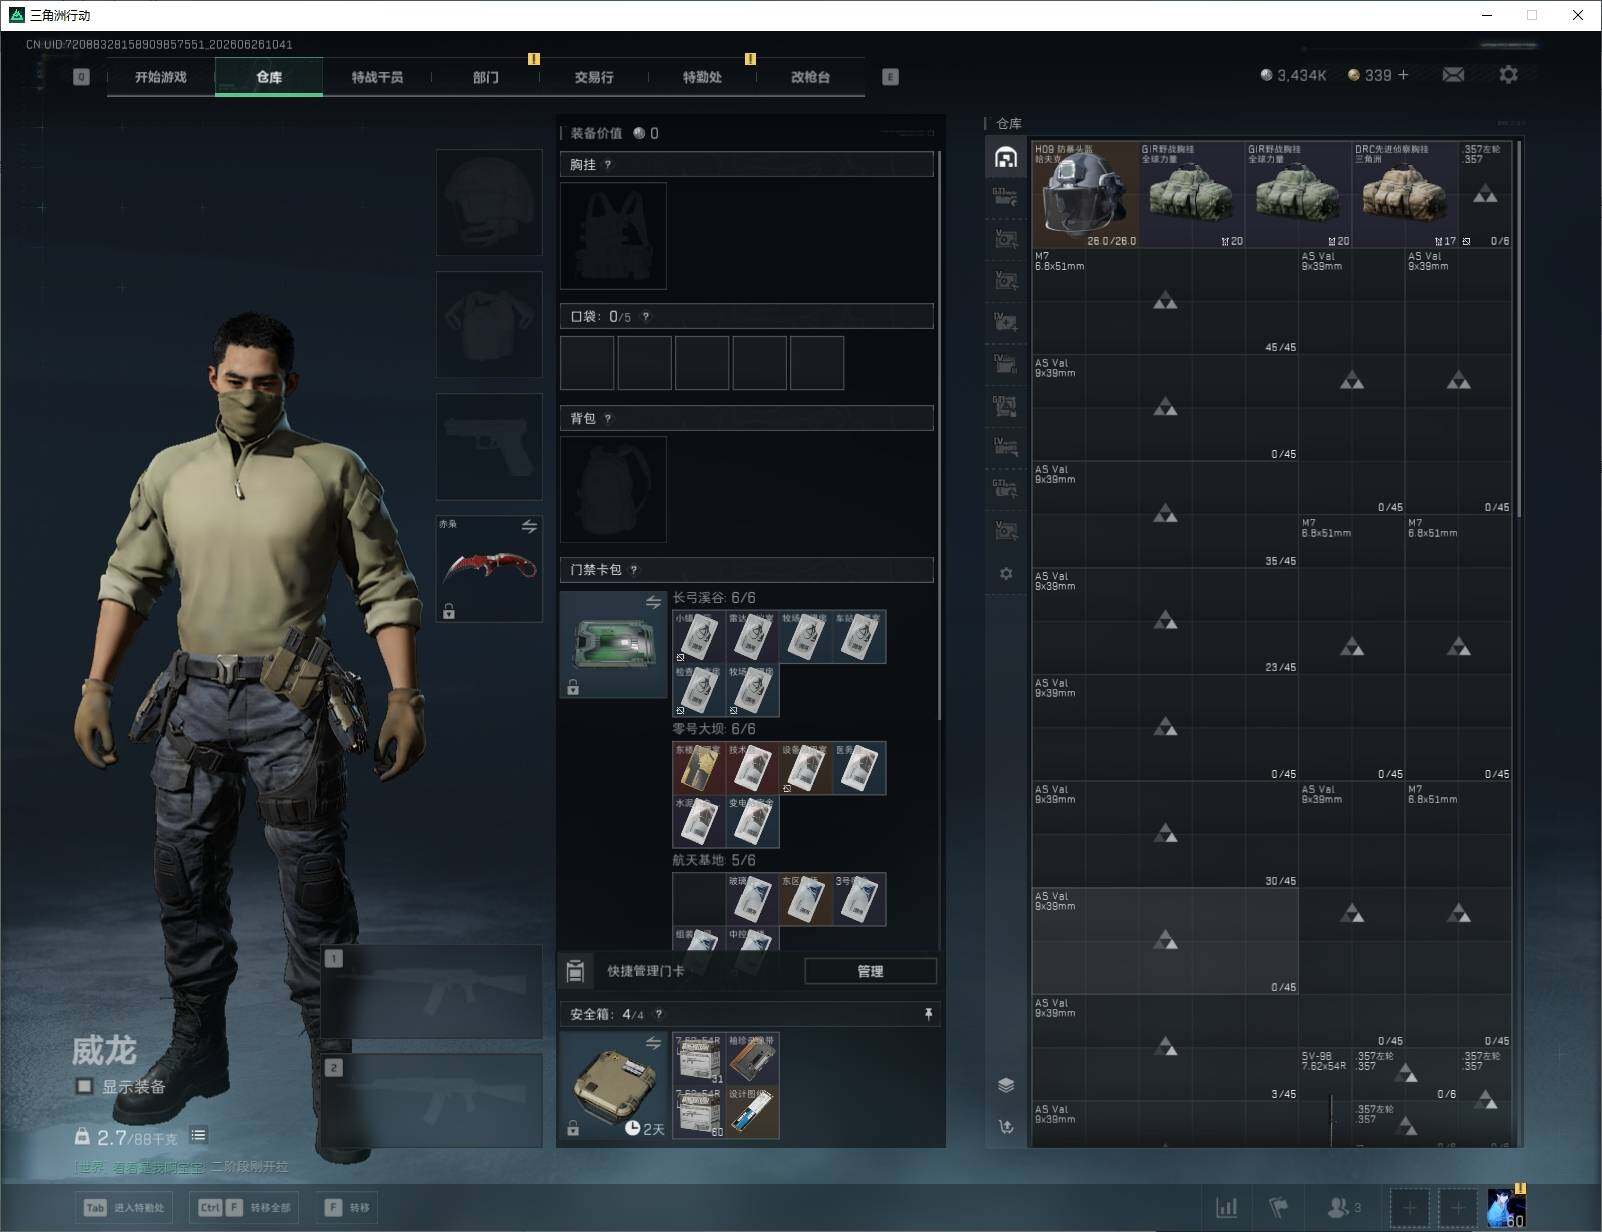
Task: Open the mail envelope icon
Action: tap(1453, 75)
